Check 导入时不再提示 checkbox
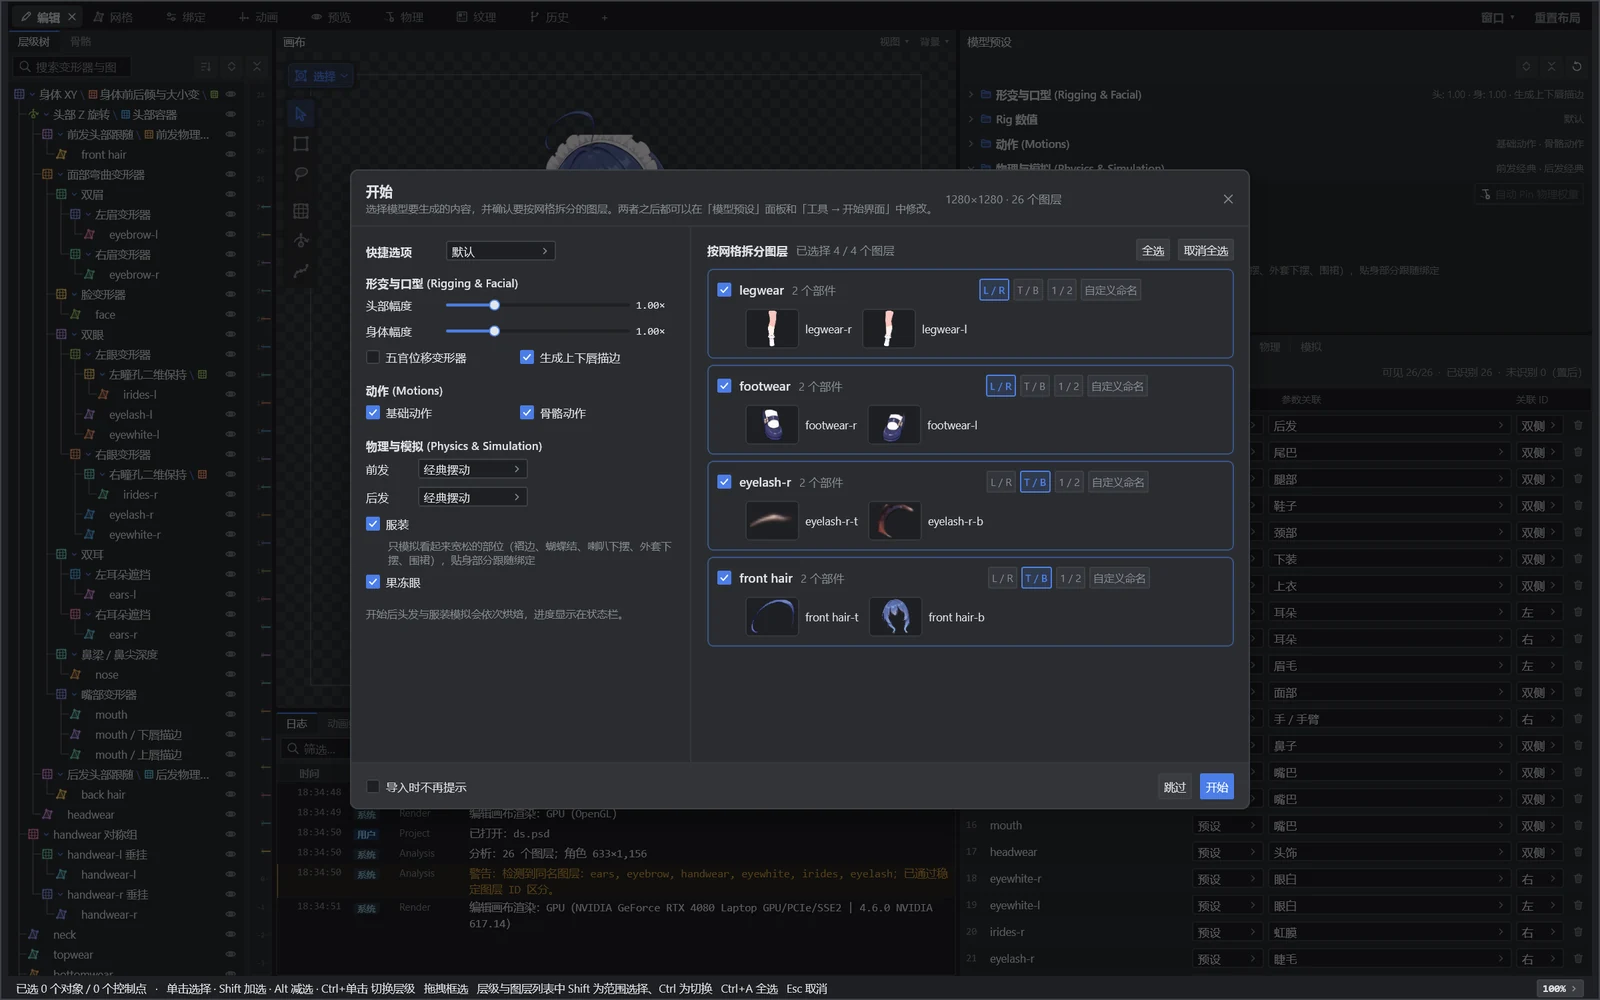This screenshot has width=1600, height=1000. (373, 787)
